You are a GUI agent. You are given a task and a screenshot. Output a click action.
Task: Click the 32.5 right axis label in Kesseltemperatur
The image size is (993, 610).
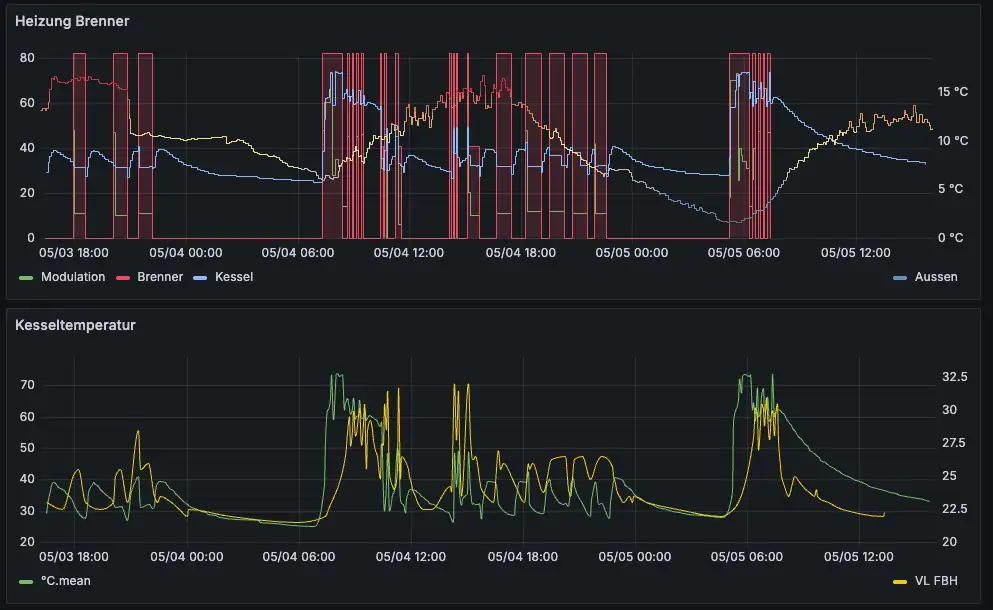pos(954,378)
